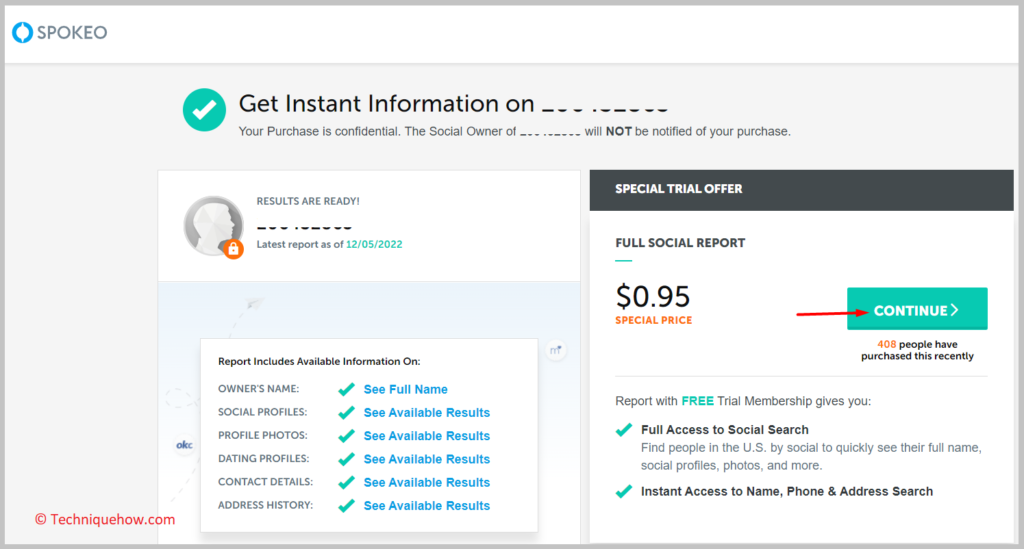Click the Get Instant Information on heading
Viewport: 1024px width, 549px height.
pos(387,104)
